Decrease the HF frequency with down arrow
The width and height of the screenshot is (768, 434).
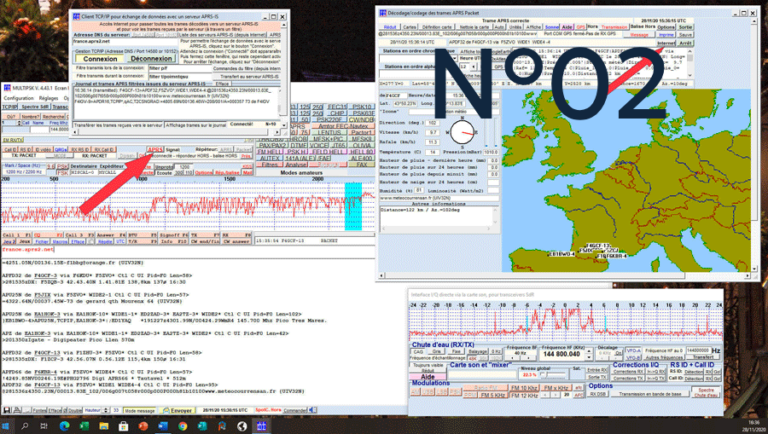(x=589, y=357)
